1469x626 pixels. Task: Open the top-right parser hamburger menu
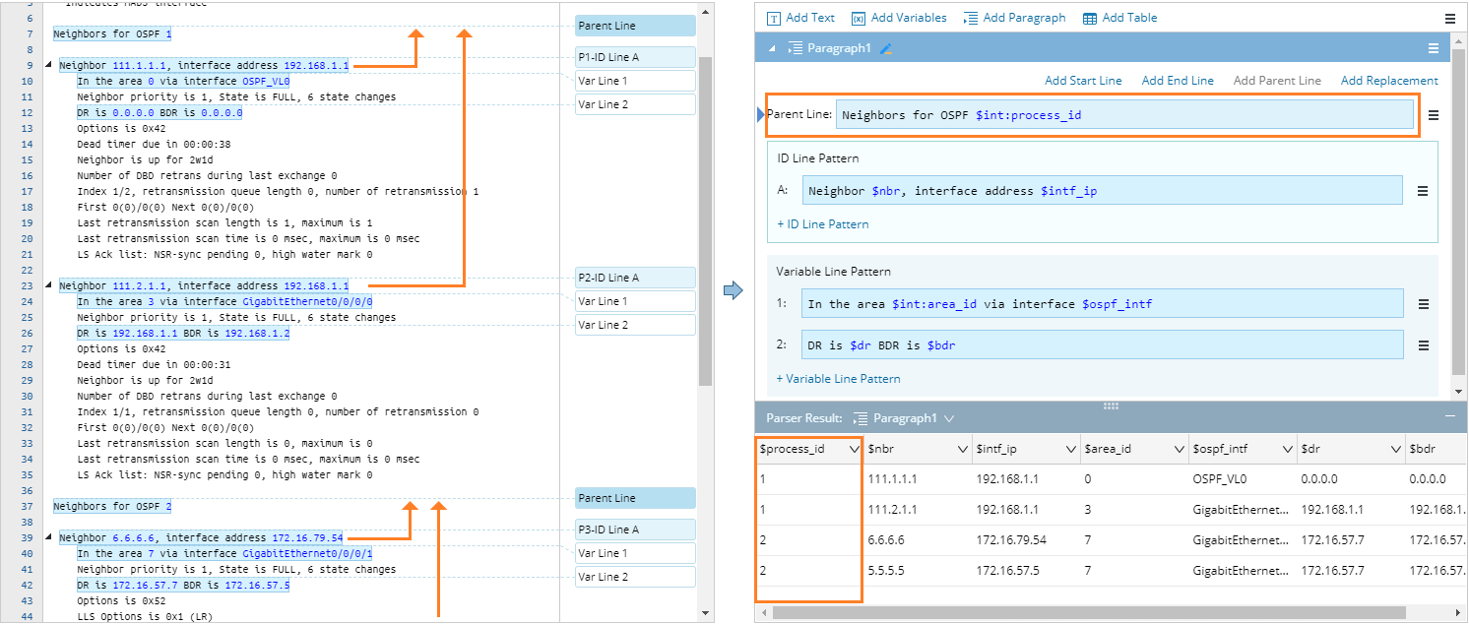click(x=1450, y=18)
